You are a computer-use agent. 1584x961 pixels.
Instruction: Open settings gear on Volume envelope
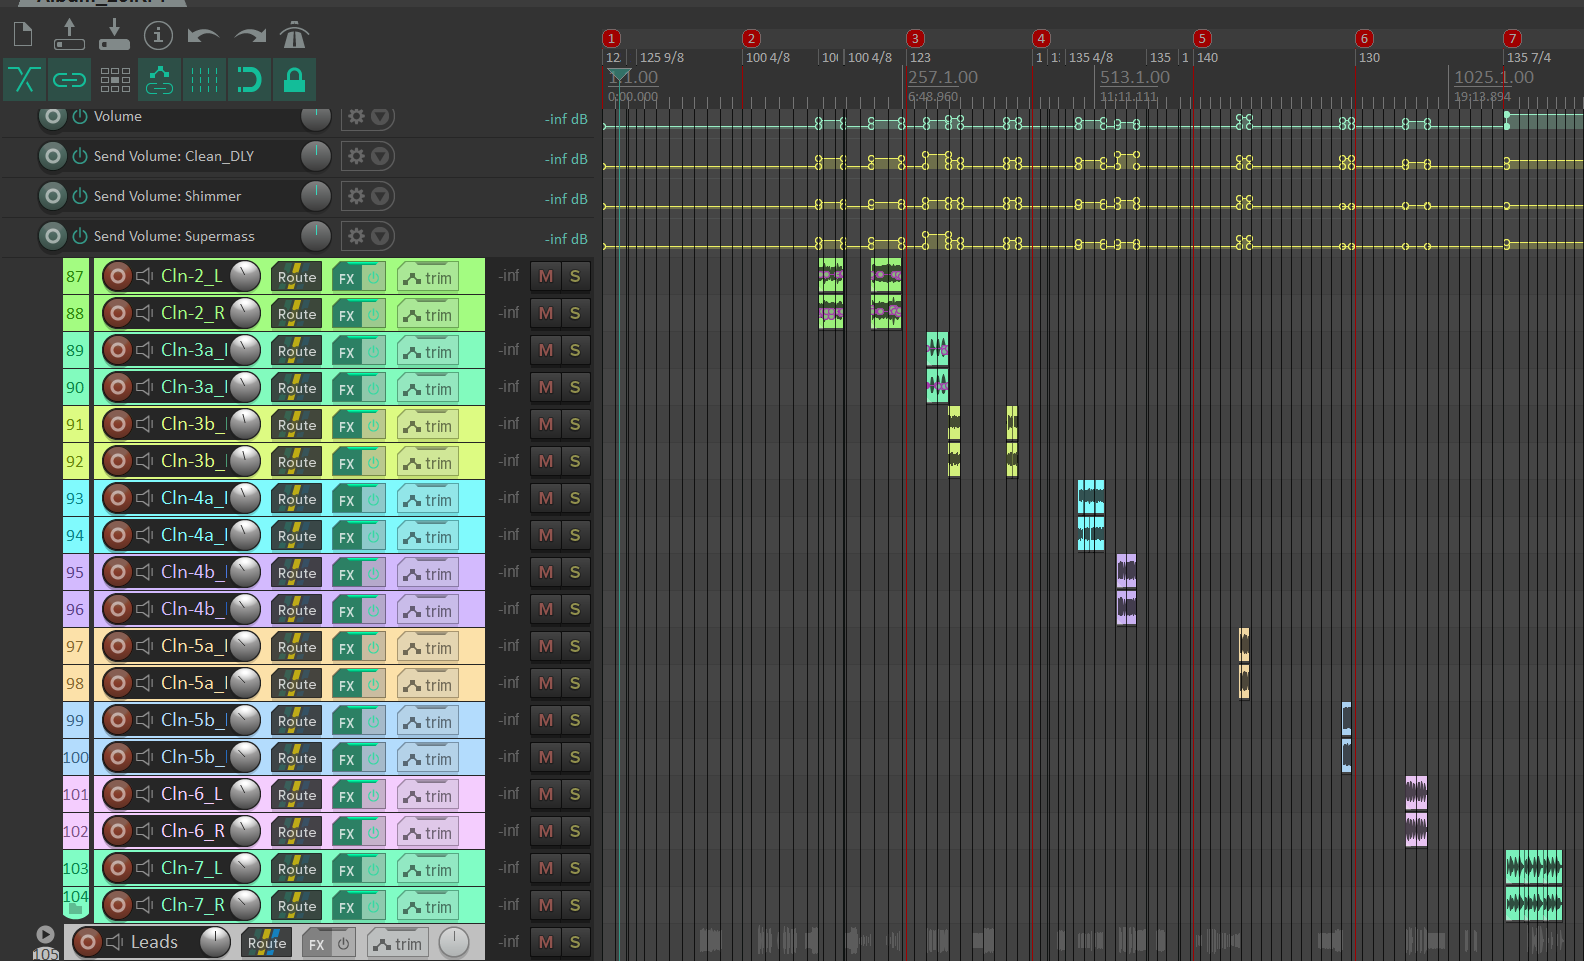pyautogui.click(x=356, y=116)
